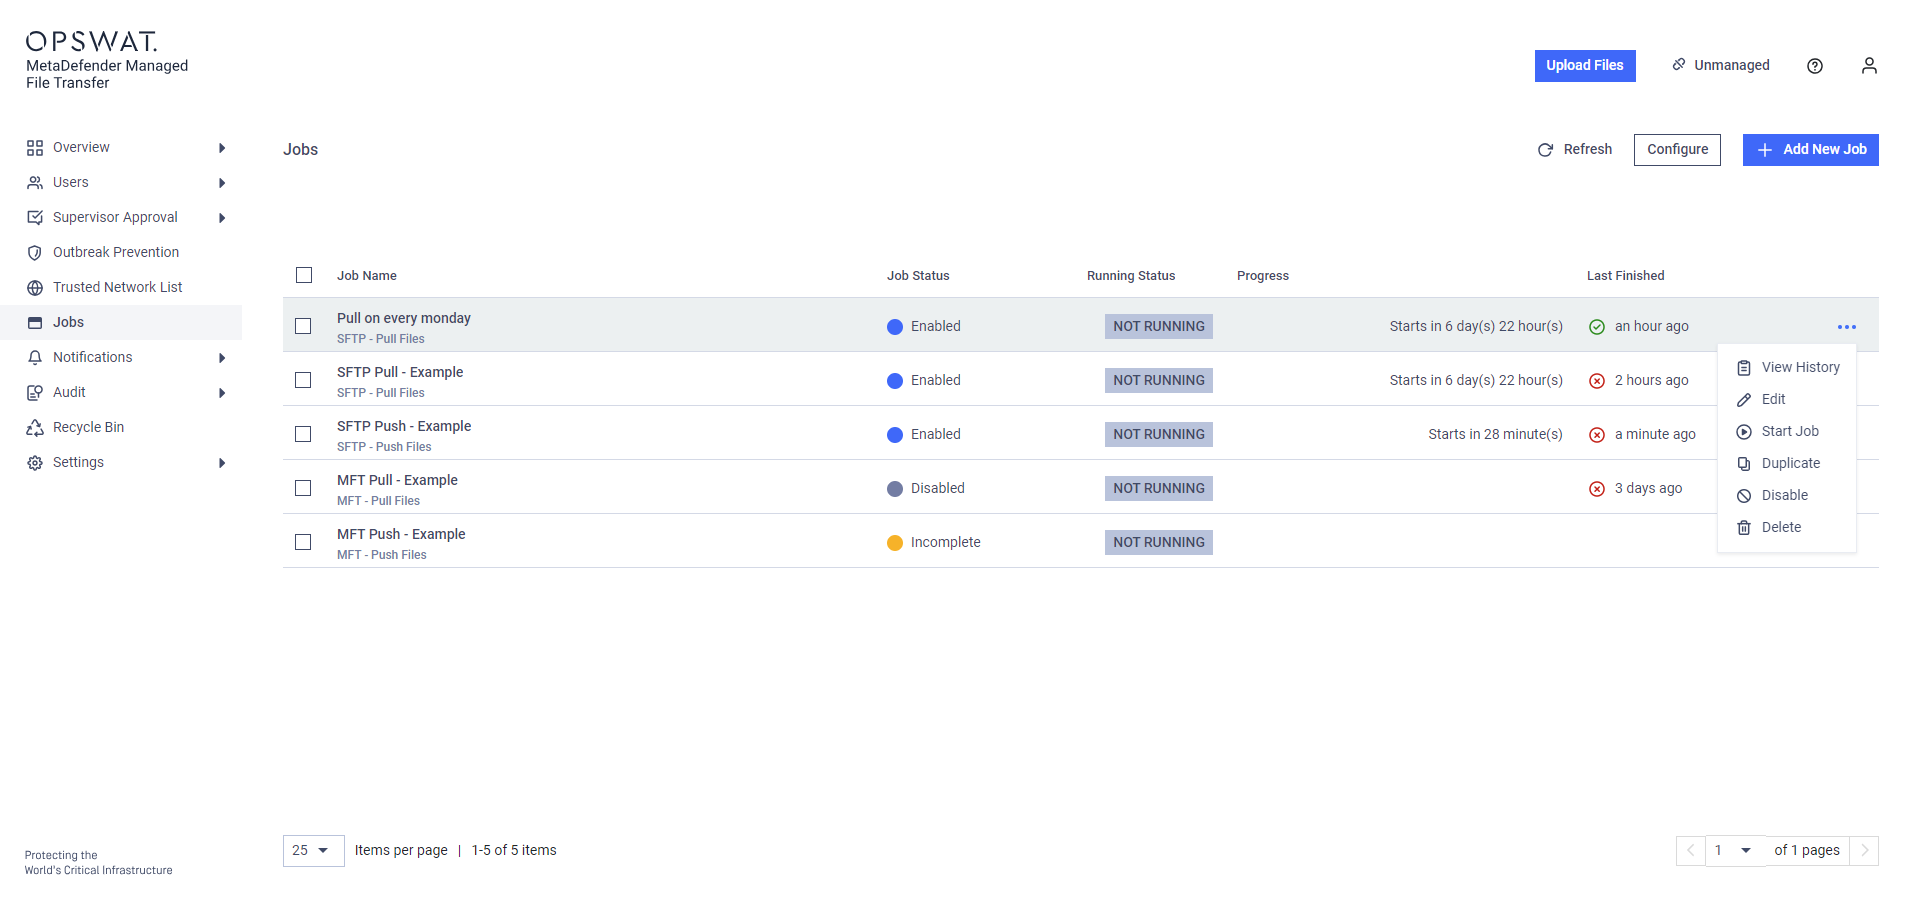Click the Users people icon in sidebar

(x=35, y=183)
